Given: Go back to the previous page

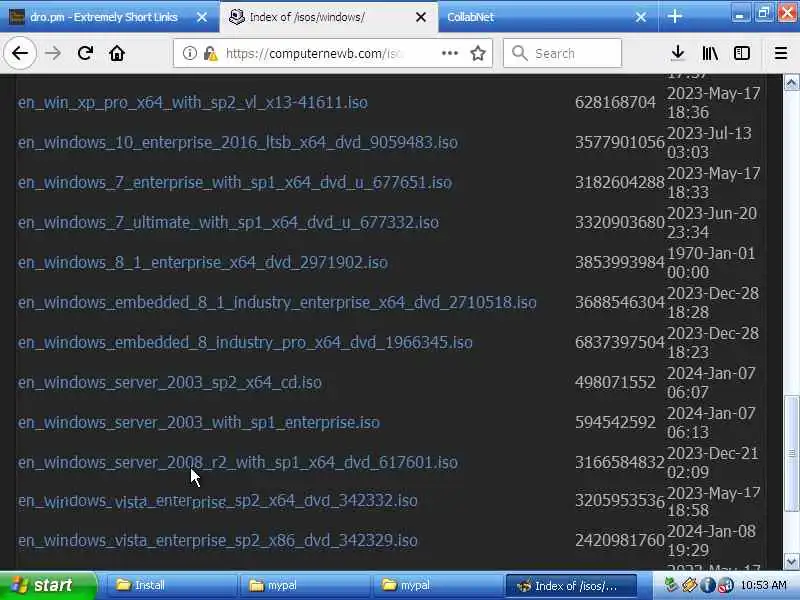Looking at the screenshot, I should click(19, 53).
